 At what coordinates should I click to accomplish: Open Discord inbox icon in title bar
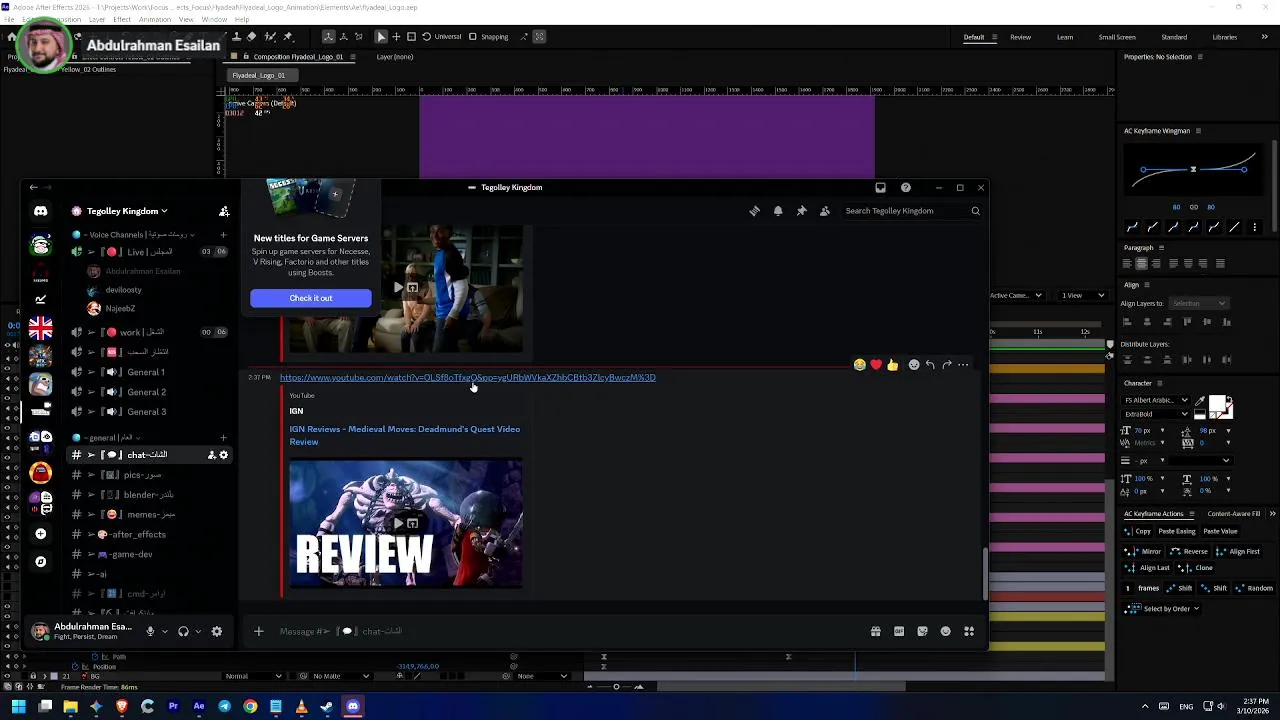[880, 187]
